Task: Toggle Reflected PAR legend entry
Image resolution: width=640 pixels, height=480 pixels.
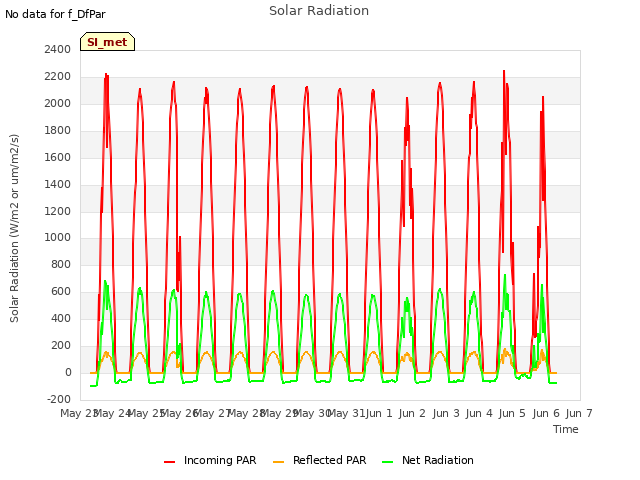Action: pyautogui.click(x=320, y=460)
